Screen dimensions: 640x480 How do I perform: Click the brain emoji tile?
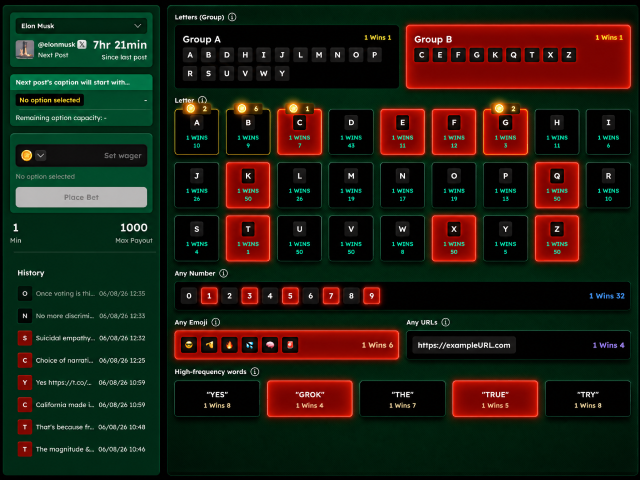[270, 345]
